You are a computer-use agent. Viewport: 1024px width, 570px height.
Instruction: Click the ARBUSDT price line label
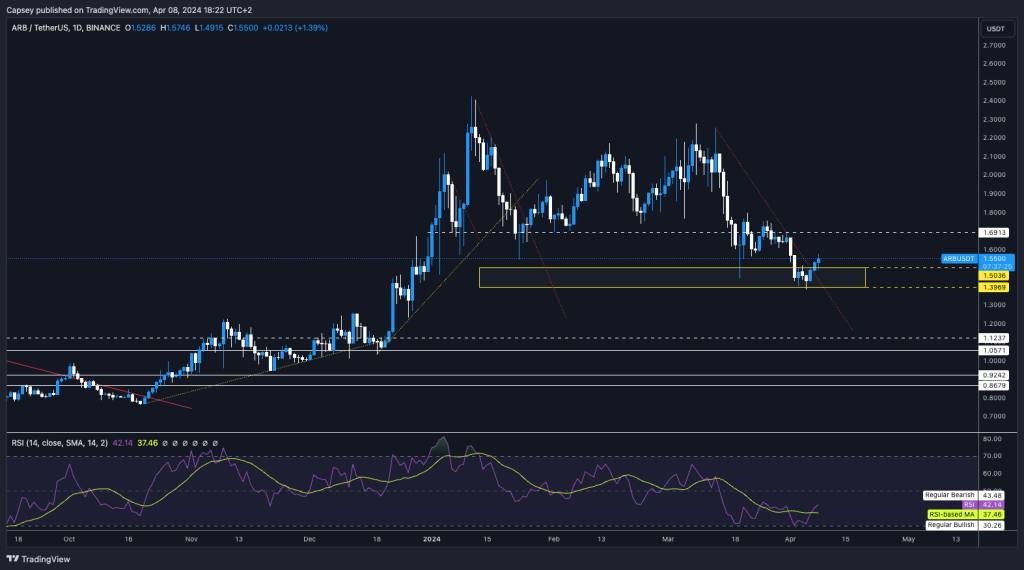[959, 259]
